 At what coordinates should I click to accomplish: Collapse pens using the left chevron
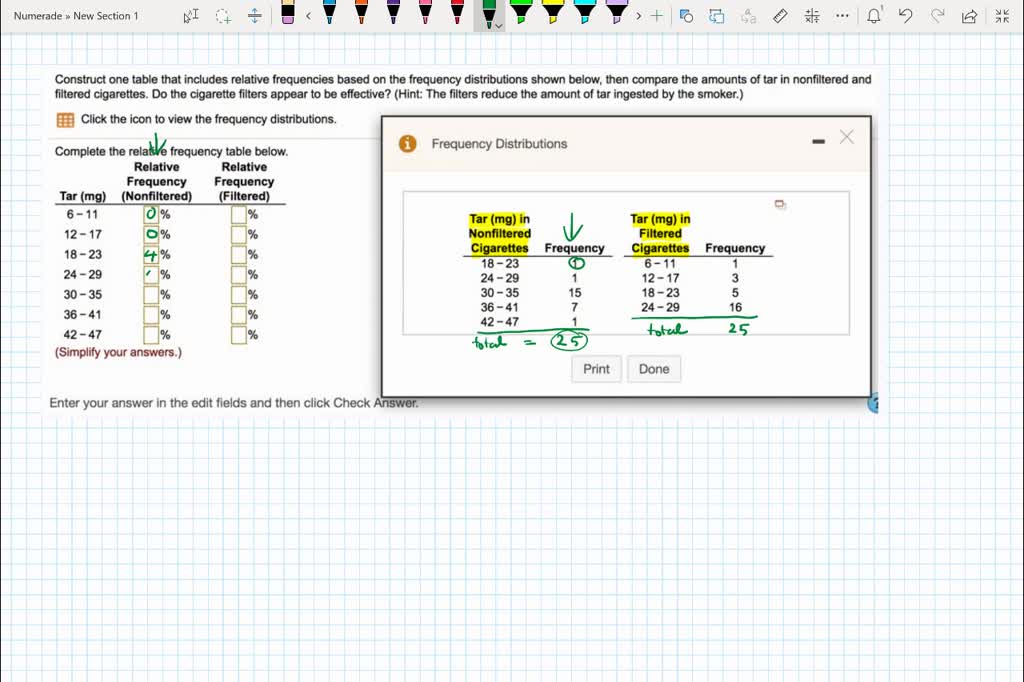[x=308, y=15]
